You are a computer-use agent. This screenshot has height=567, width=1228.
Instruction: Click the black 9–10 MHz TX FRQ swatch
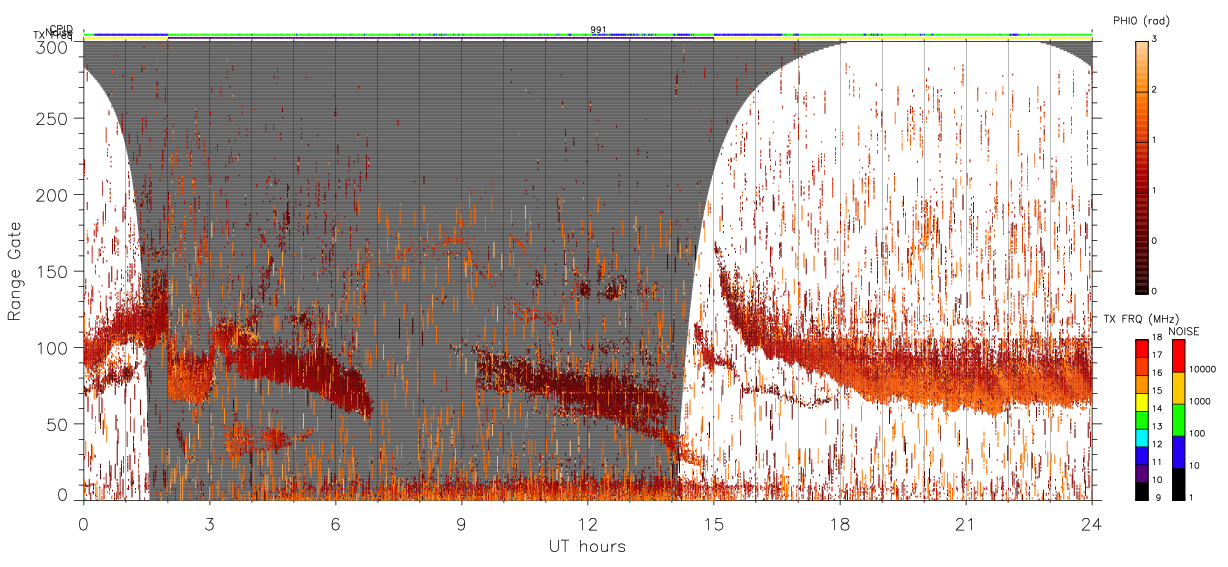pos(1142,491)
